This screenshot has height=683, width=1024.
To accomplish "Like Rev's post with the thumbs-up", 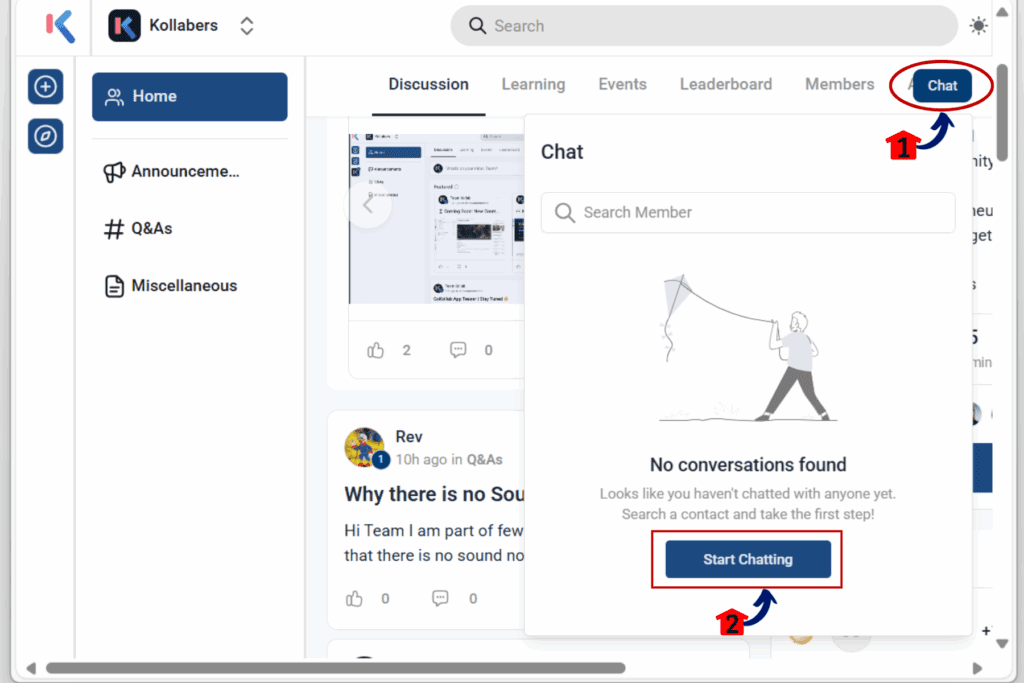I will (x=354, y=598).
